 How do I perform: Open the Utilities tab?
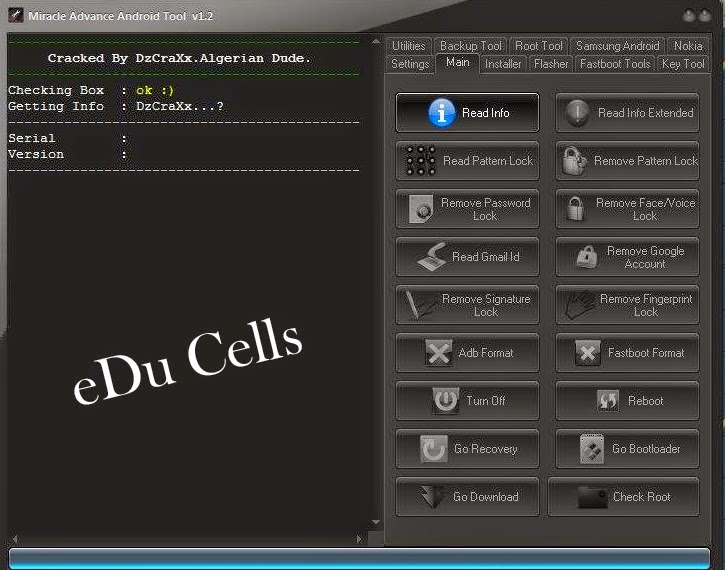coord(408,46)
